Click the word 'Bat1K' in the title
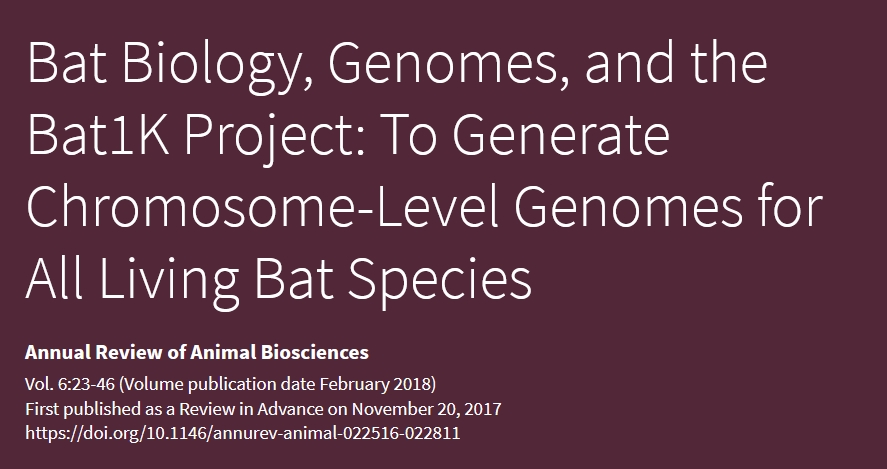This screenshot has height=469, width=887. coord(98,135)
